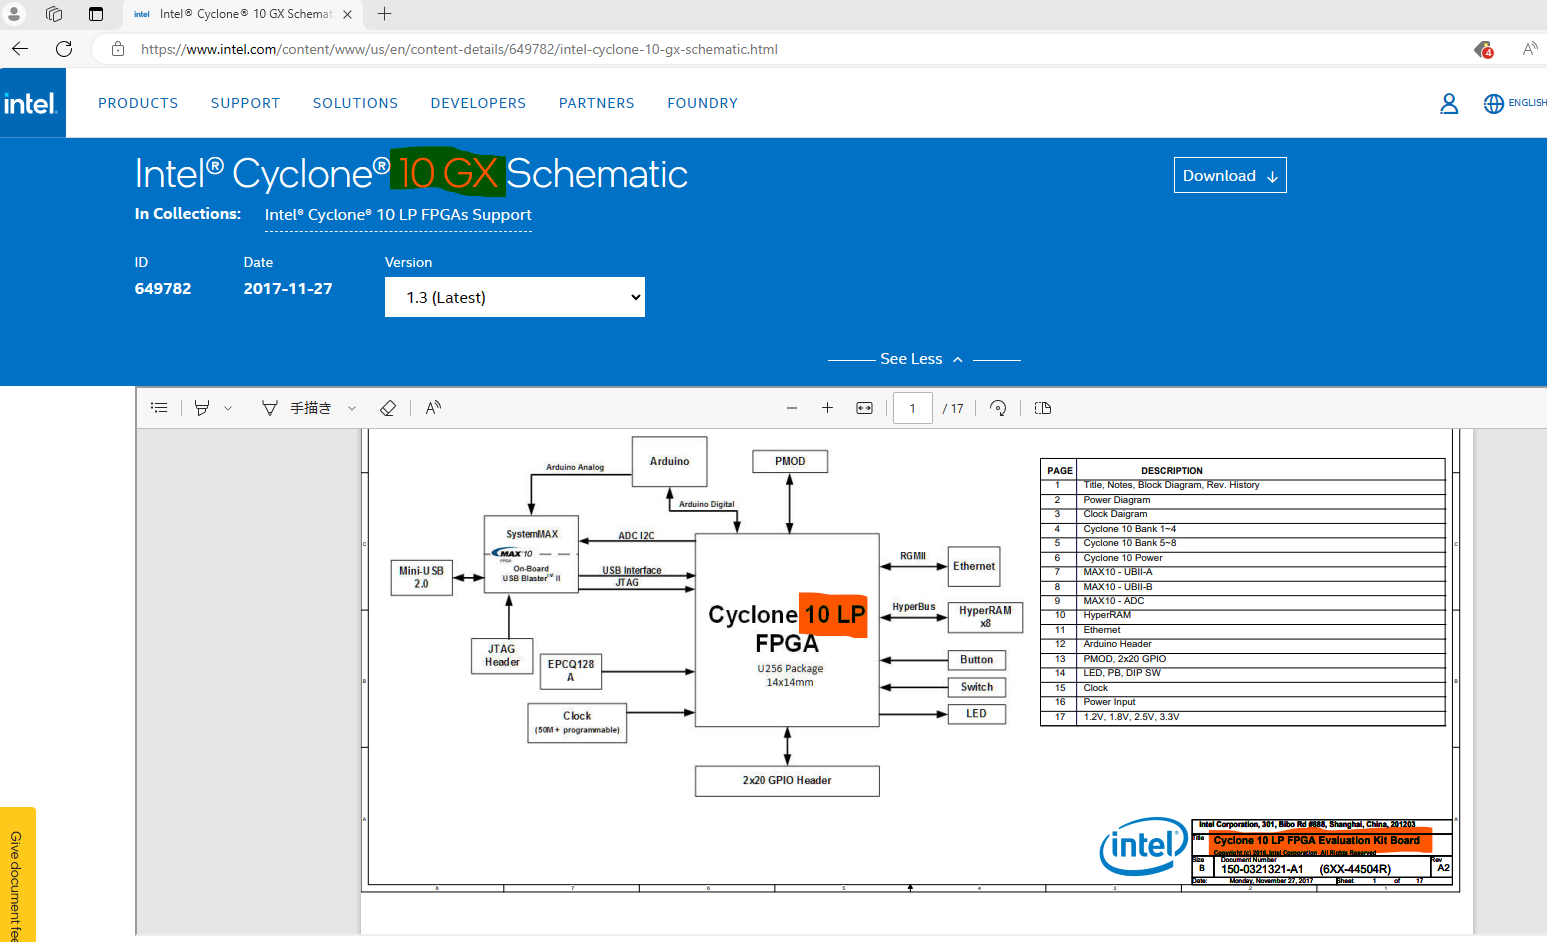Reload the page with browser refresh button
Image resolution: width=1547 pixels, height=942 pixels.
(64, 49)
